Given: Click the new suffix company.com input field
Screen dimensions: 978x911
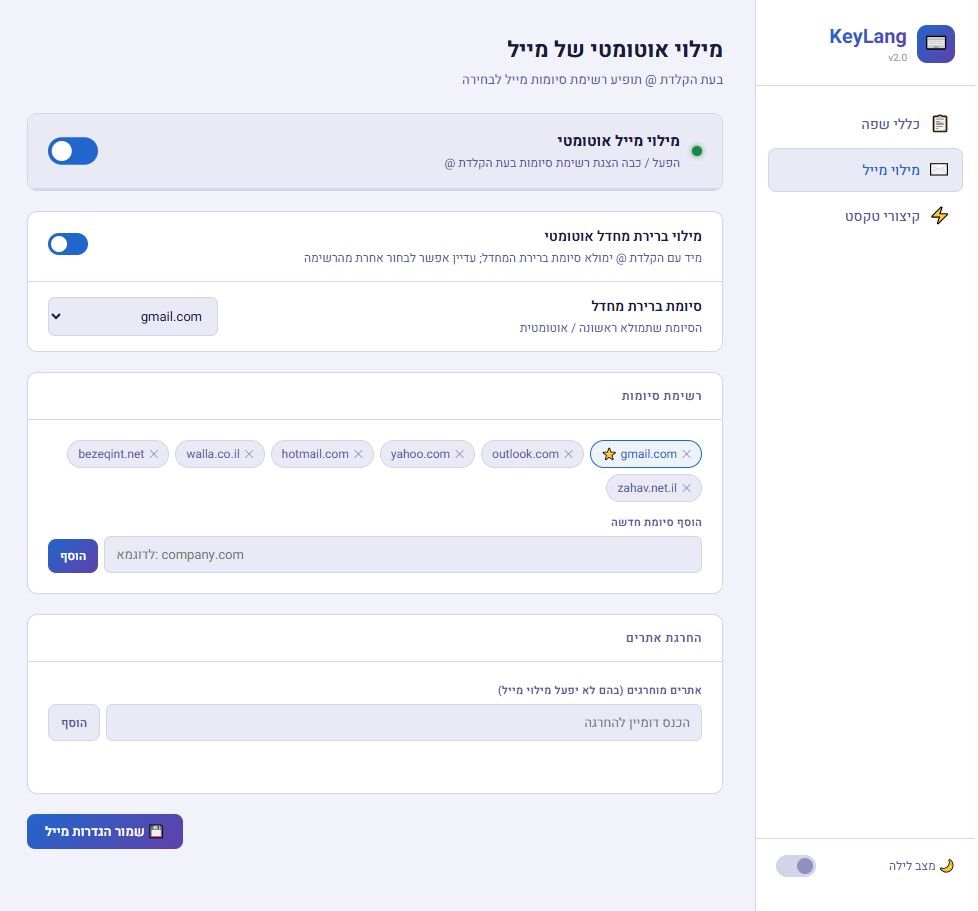Looking at the screenshot, I should (x=402, y=555).
